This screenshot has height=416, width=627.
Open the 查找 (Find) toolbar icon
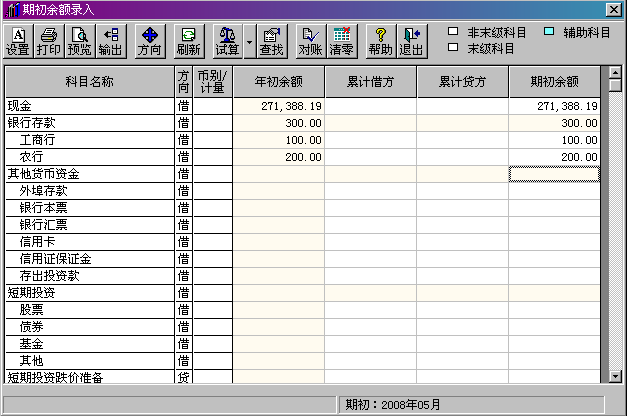pos(272,42)
